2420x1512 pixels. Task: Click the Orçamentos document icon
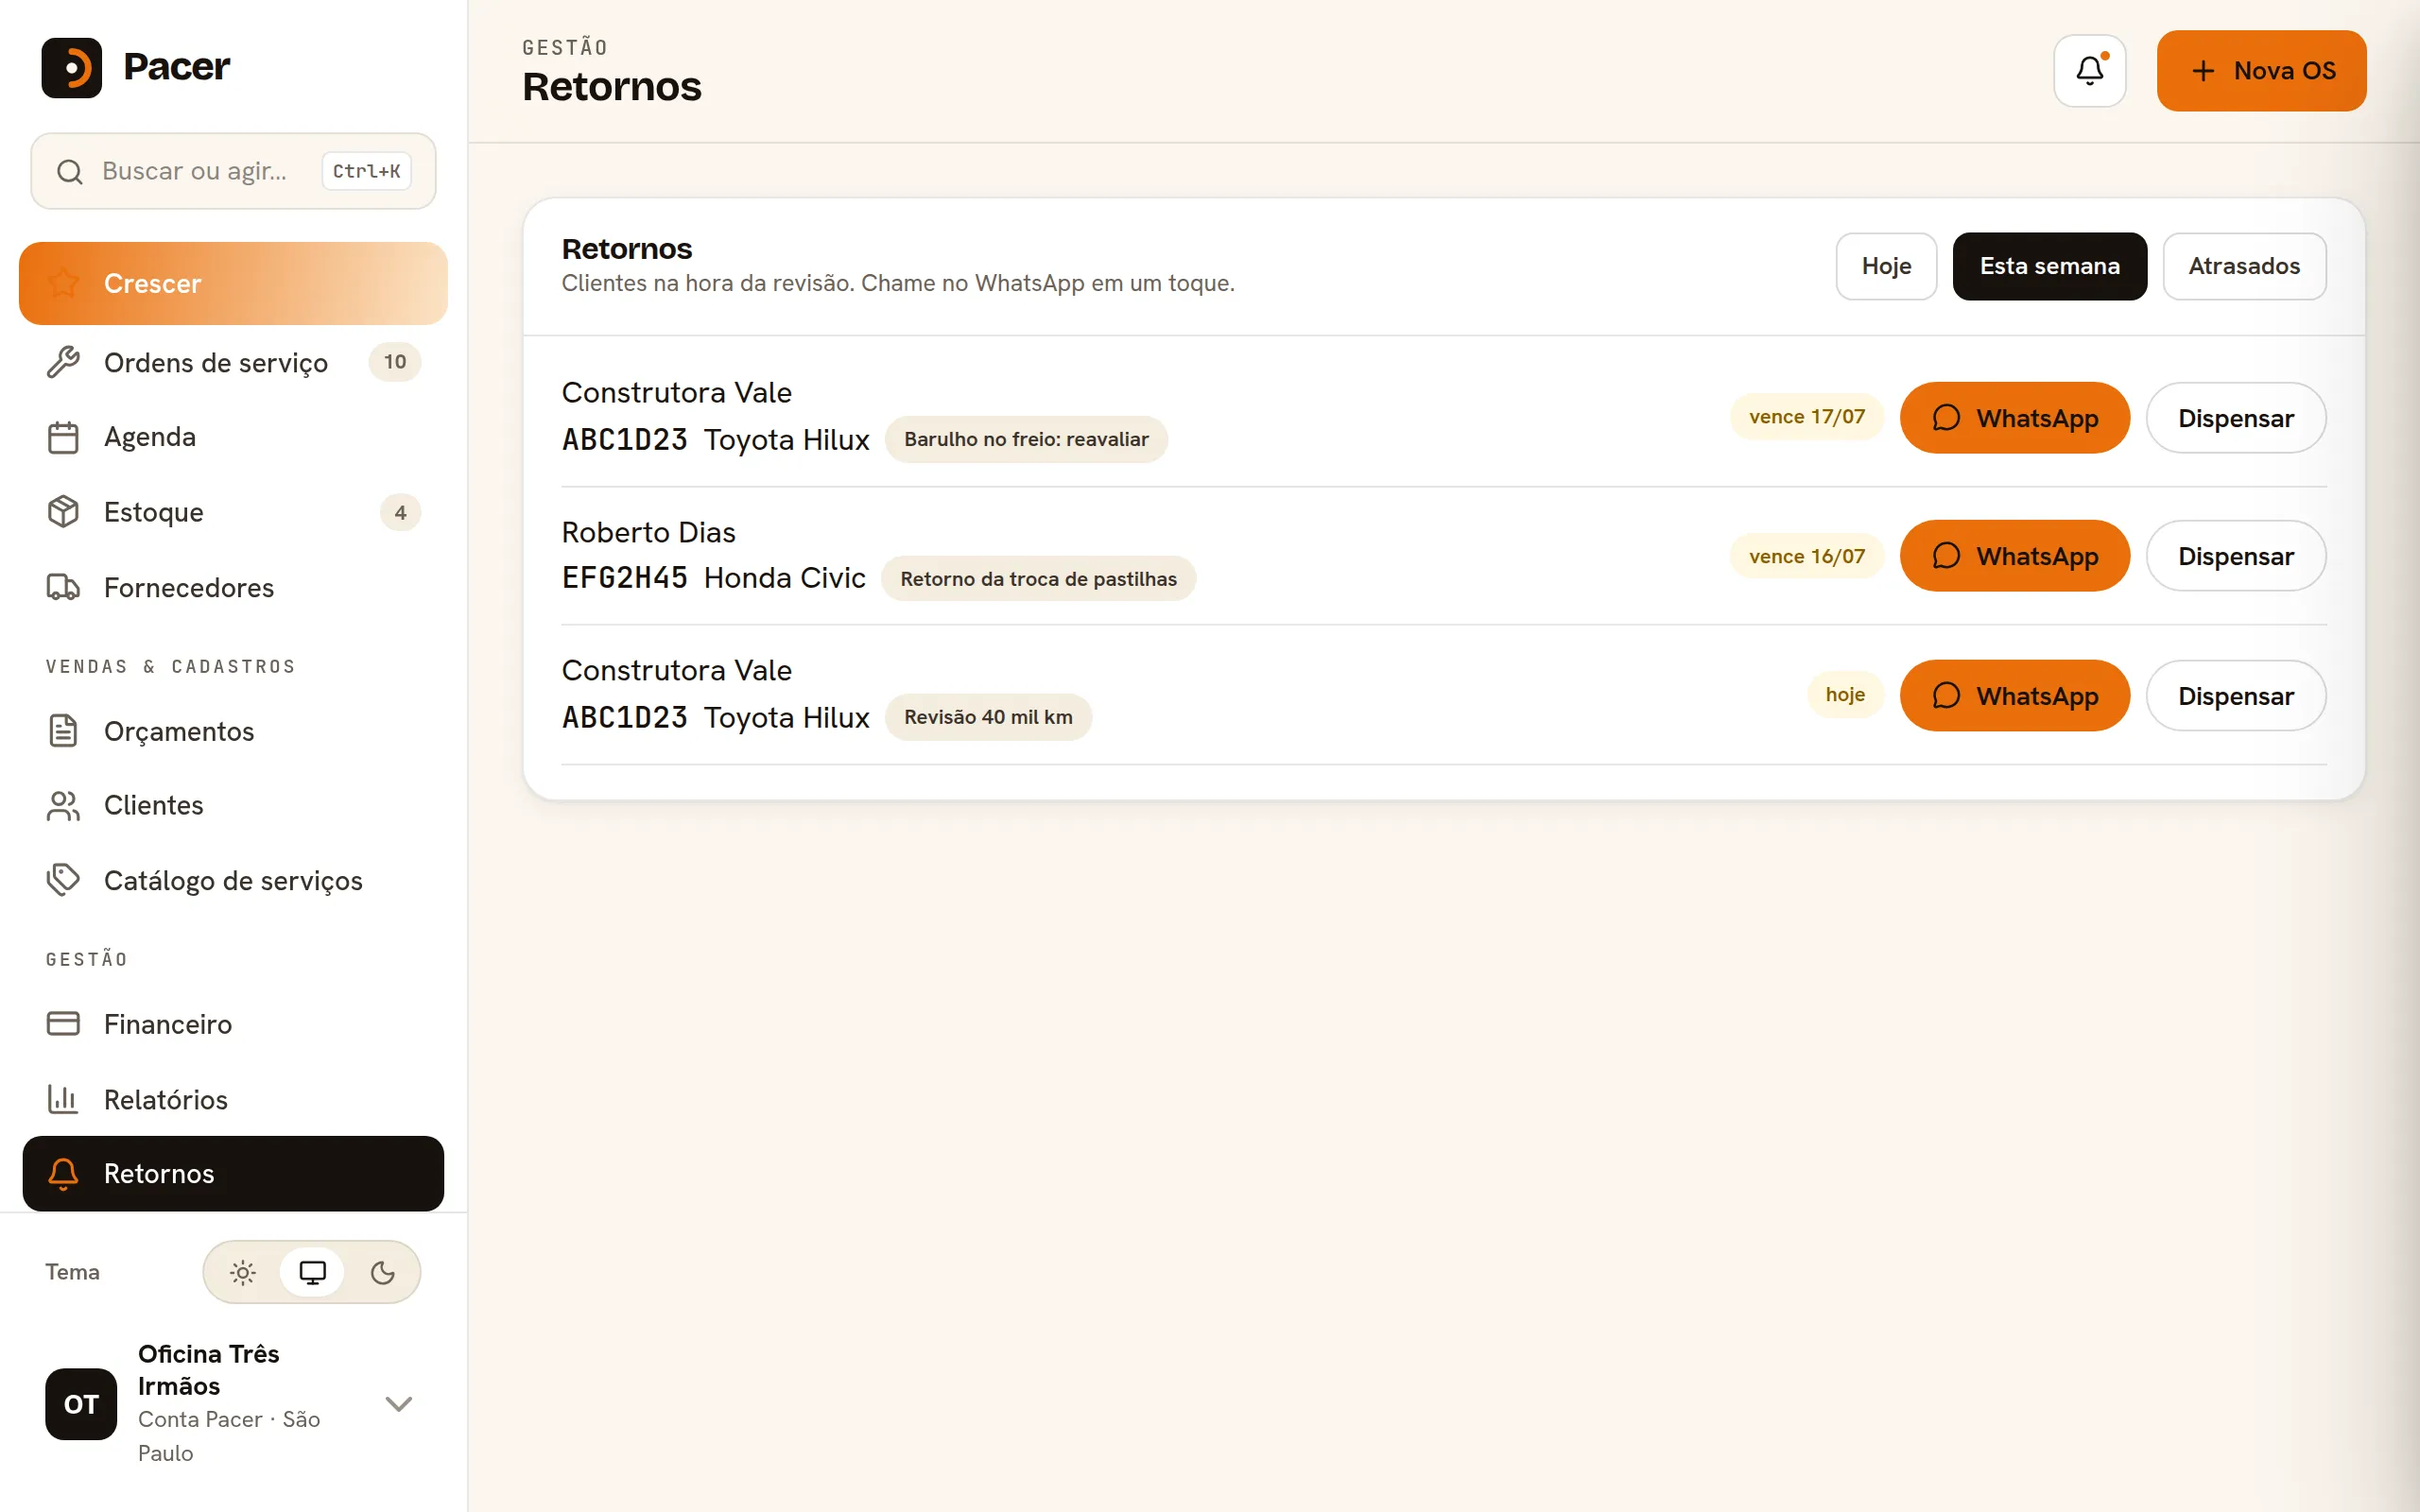click(x=63, y=731)
